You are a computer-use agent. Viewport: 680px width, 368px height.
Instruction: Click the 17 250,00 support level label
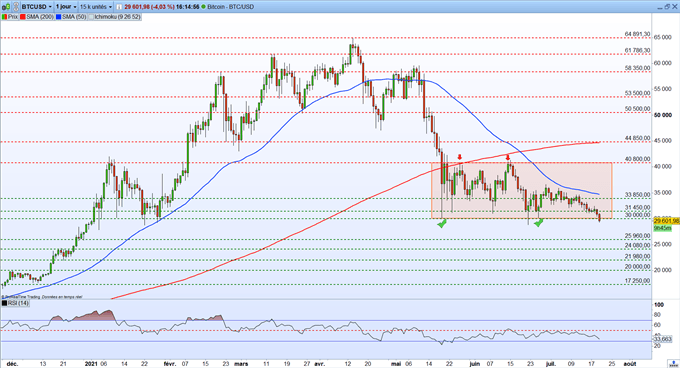pyautogui.click(x=638, y=281)
